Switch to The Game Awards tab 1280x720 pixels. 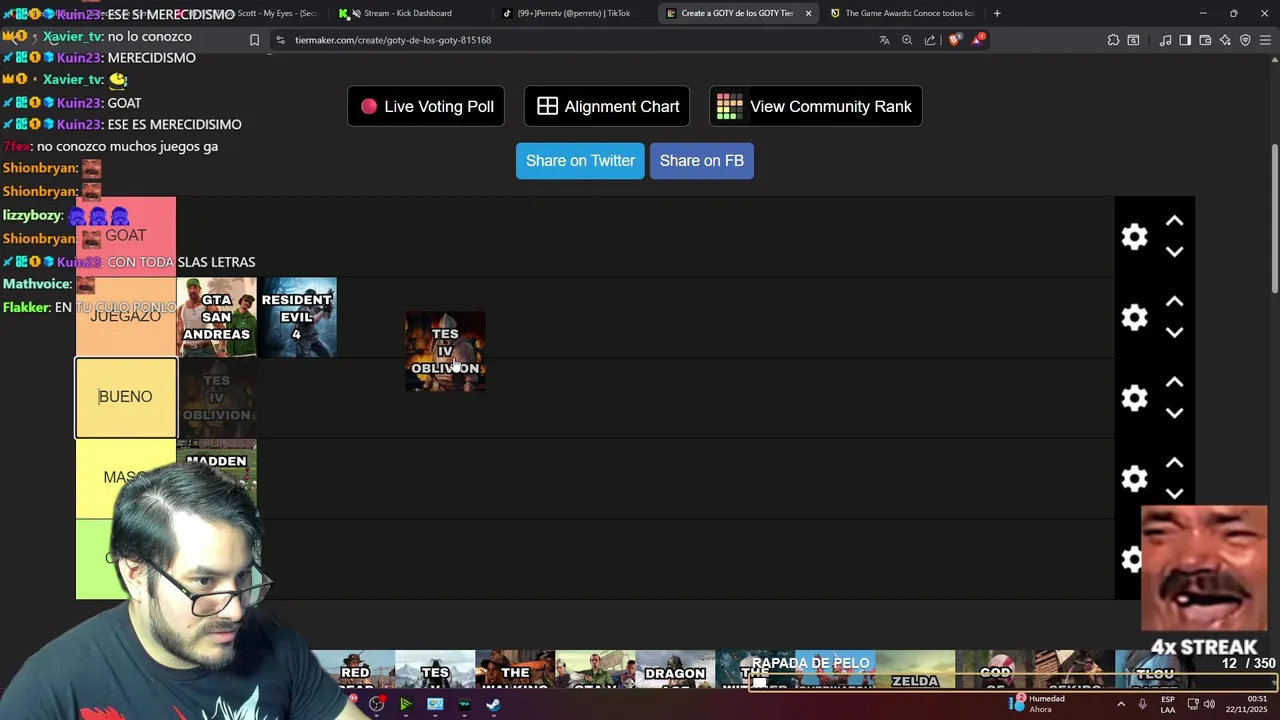[902, 13]
